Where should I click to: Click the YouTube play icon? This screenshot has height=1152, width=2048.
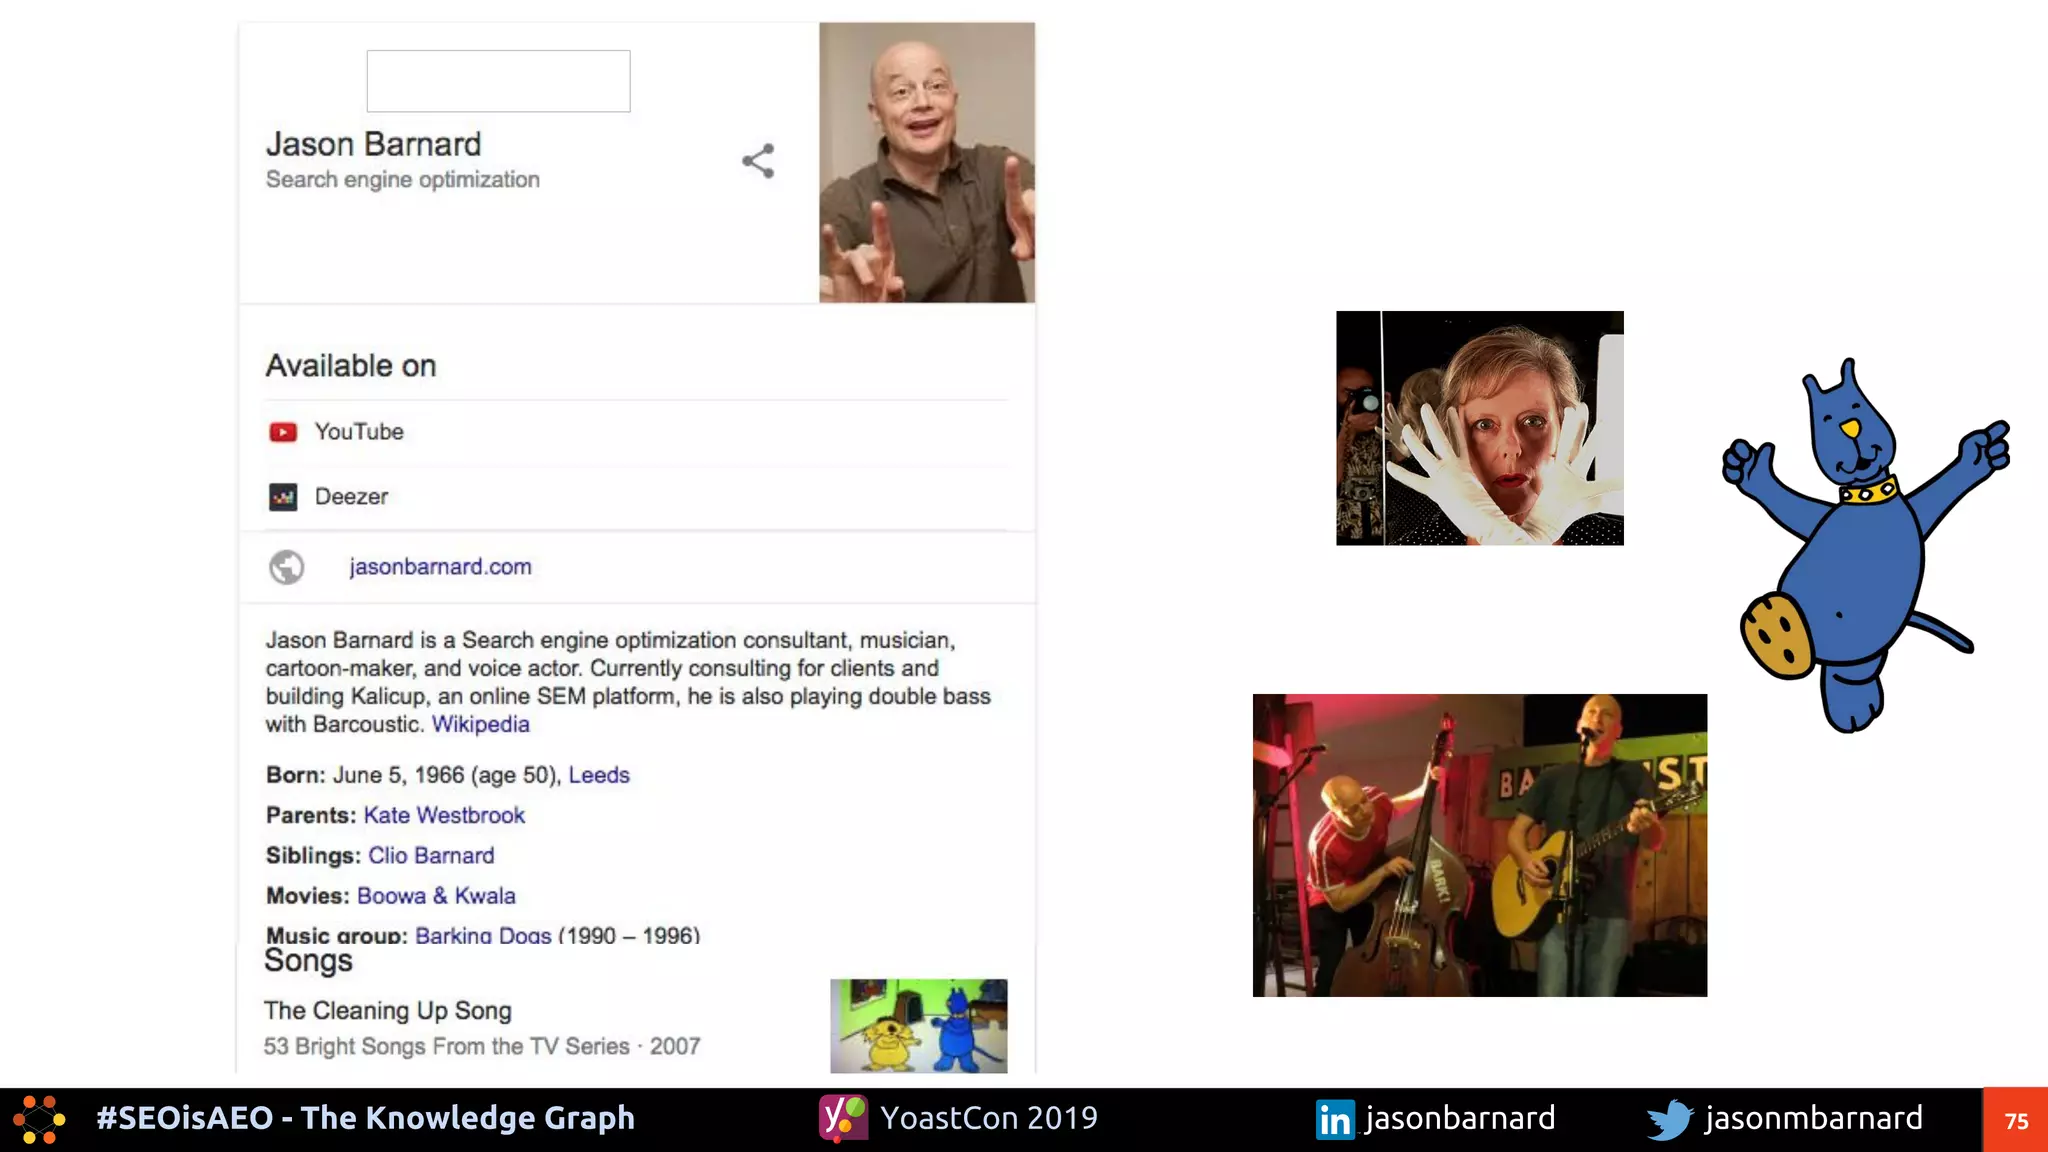(283, 432)
